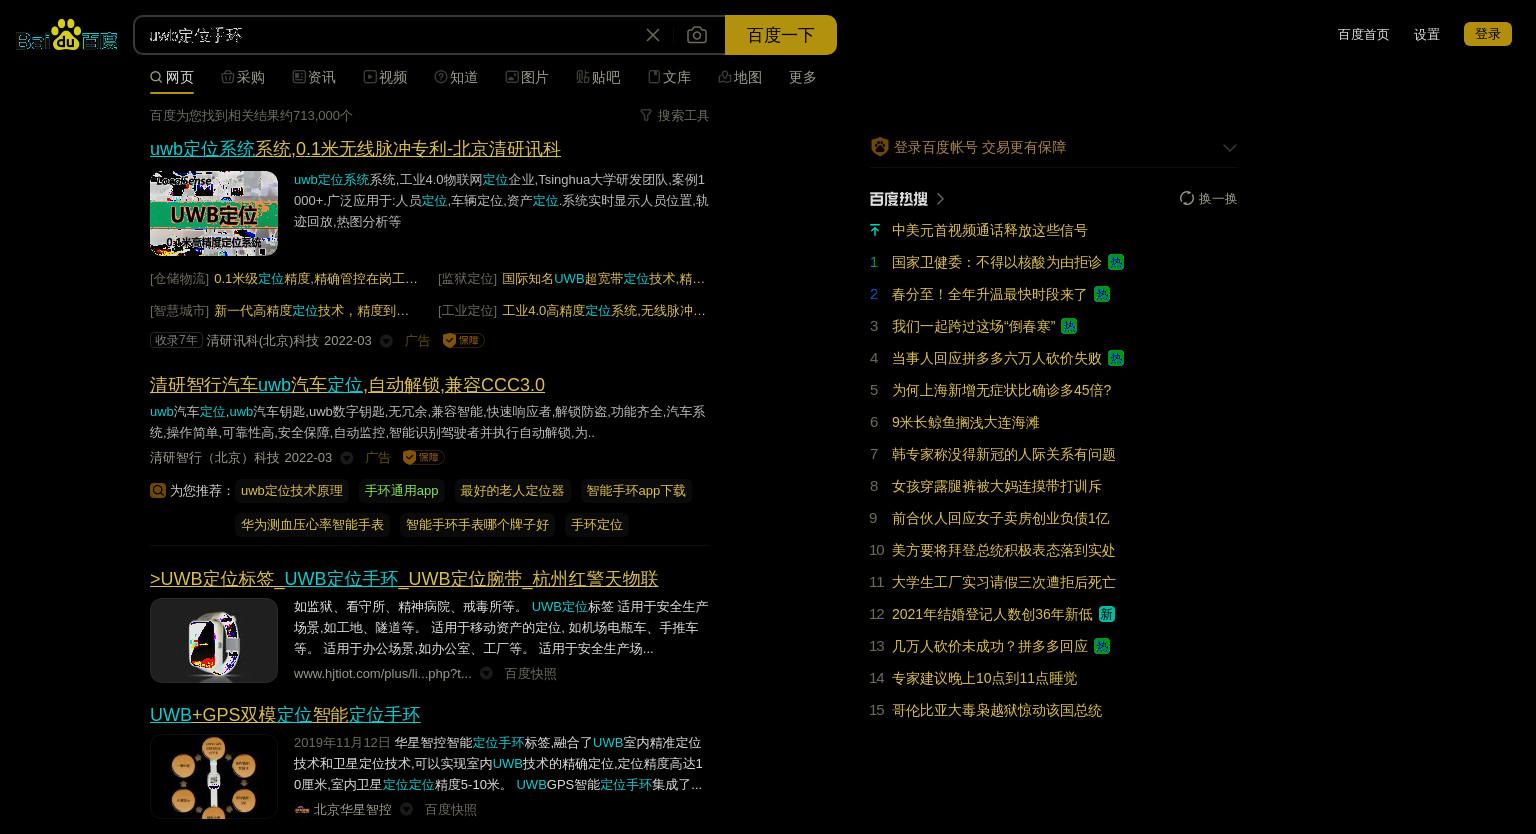The height and width of the screenshot is (834, 1536).
Task: Expand dropdown arrow beside www.hjtiot.com
Action: pos(486,674)
